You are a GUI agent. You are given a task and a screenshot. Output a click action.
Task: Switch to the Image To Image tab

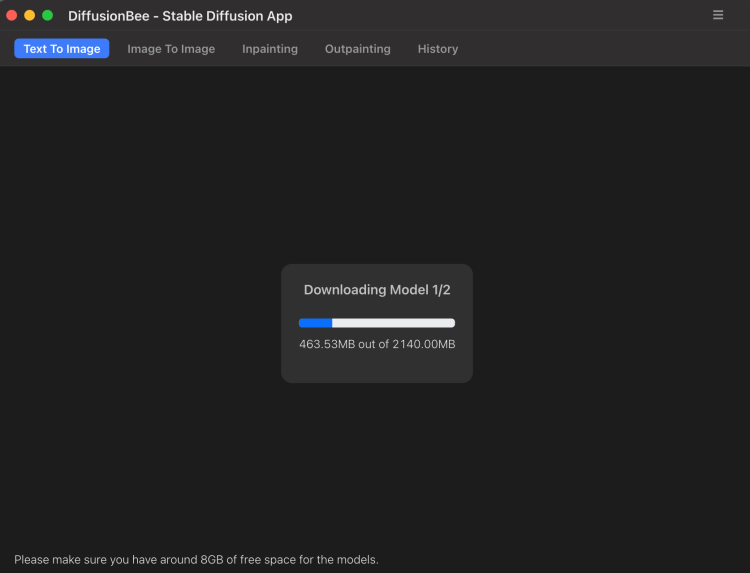171,49
